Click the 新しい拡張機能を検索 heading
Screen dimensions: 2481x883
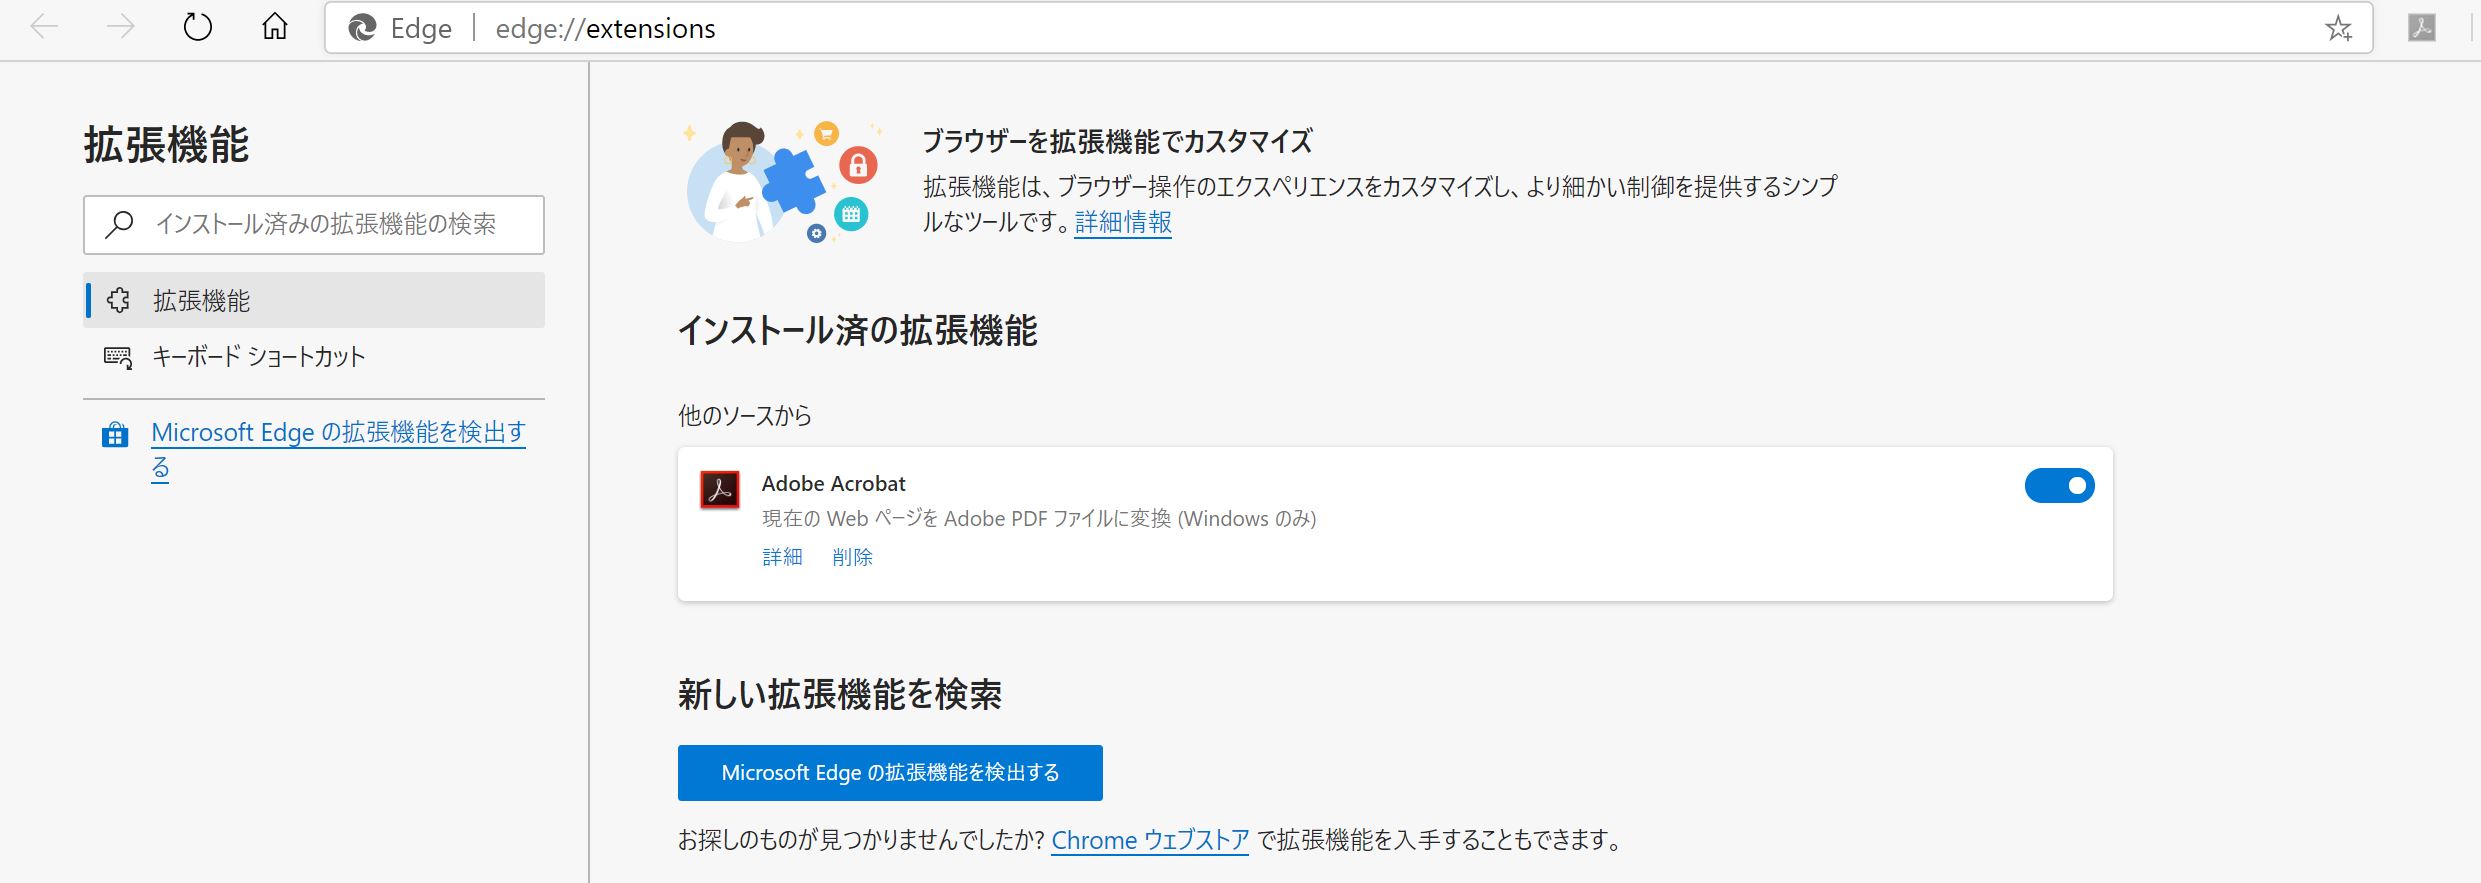tap(840, 695)
